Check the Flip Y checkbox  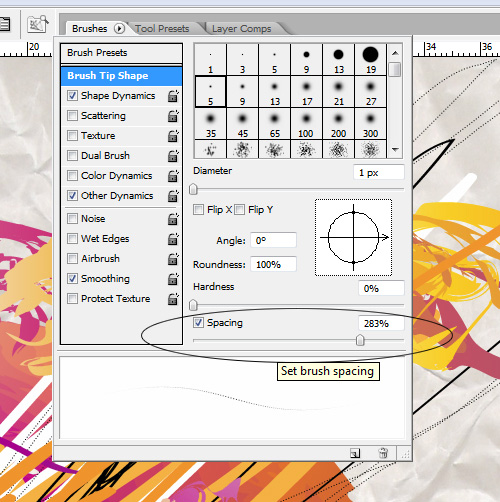click(x=239, y=210)
